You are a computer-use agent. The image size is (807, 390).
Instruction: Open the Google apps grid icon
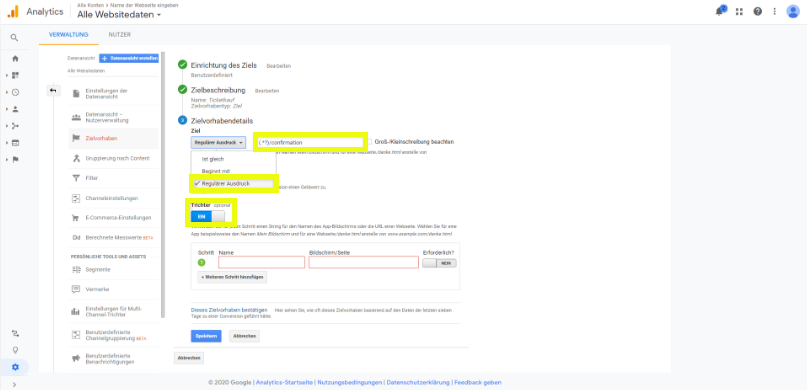pos(739,11)
